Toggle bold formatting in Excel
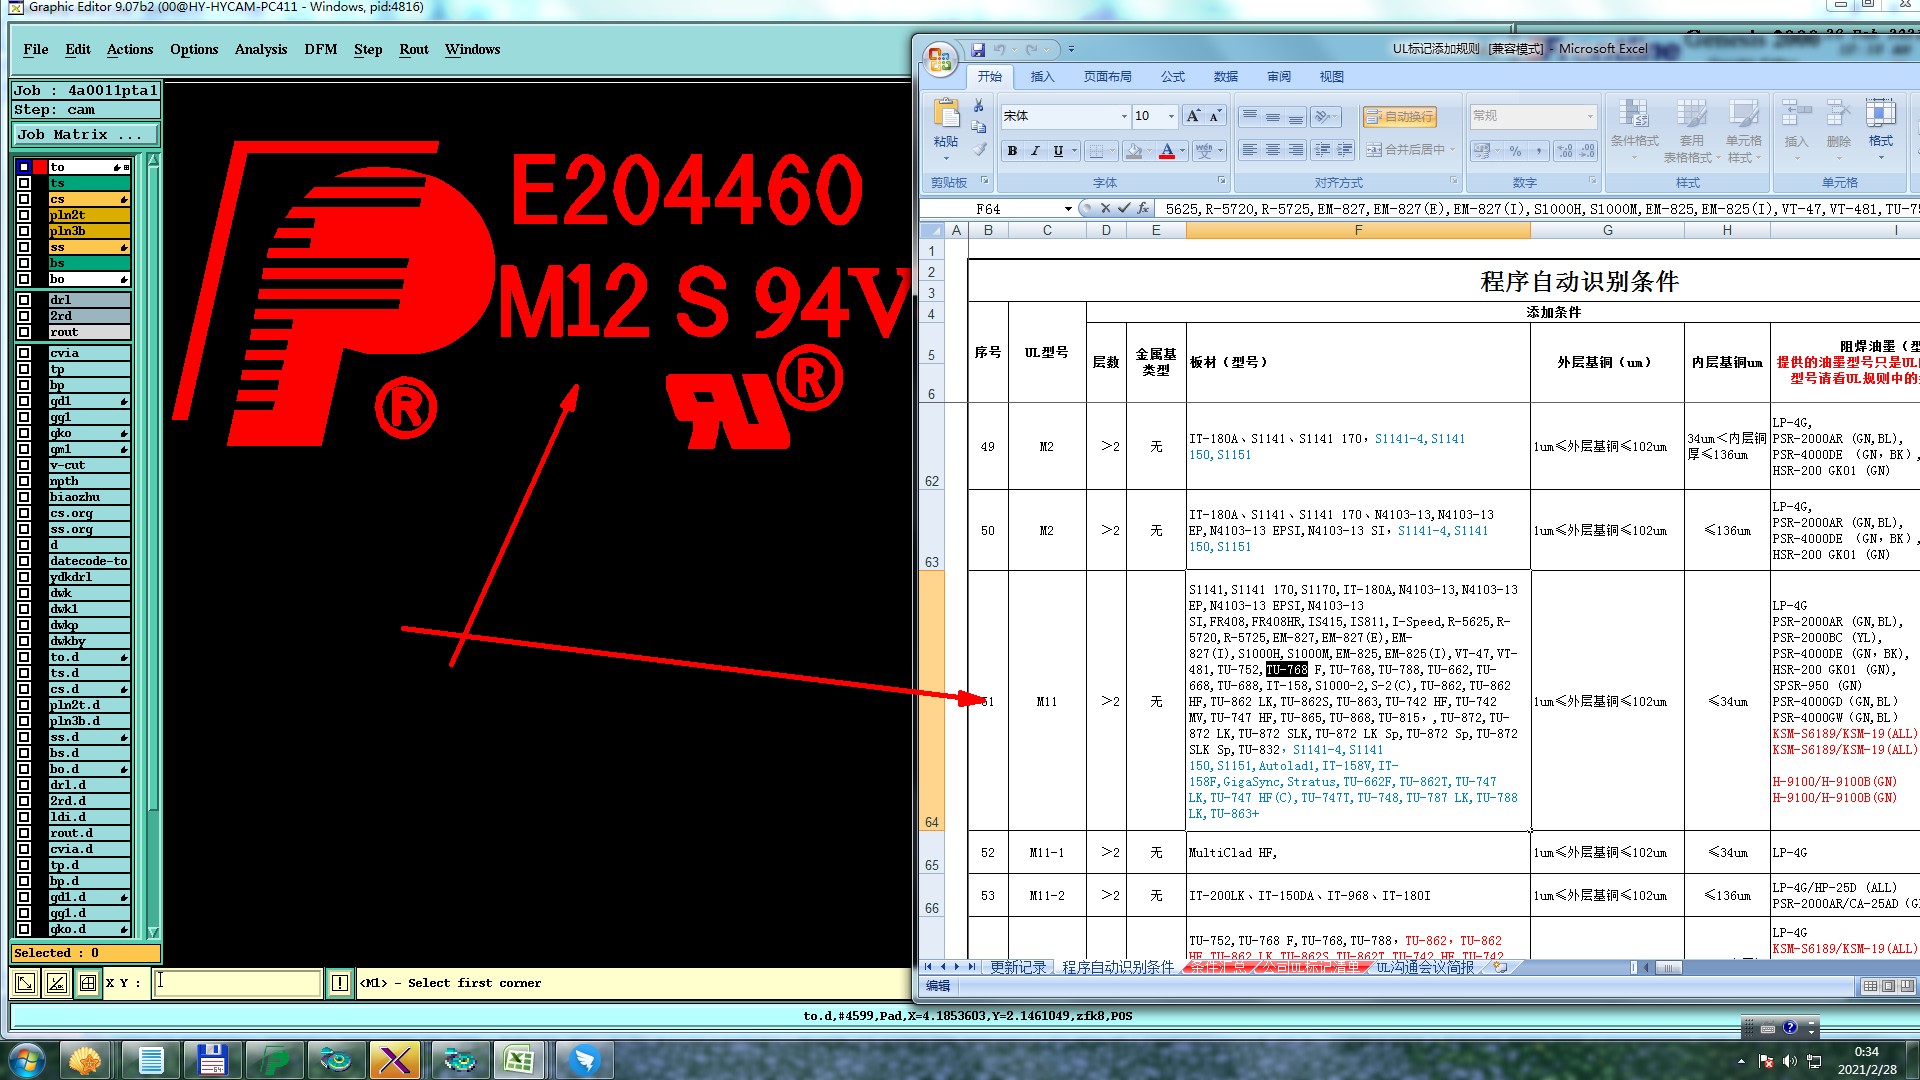Screen dimensions: 1920x1080 pyautogui.click(x=1012, y=151)
